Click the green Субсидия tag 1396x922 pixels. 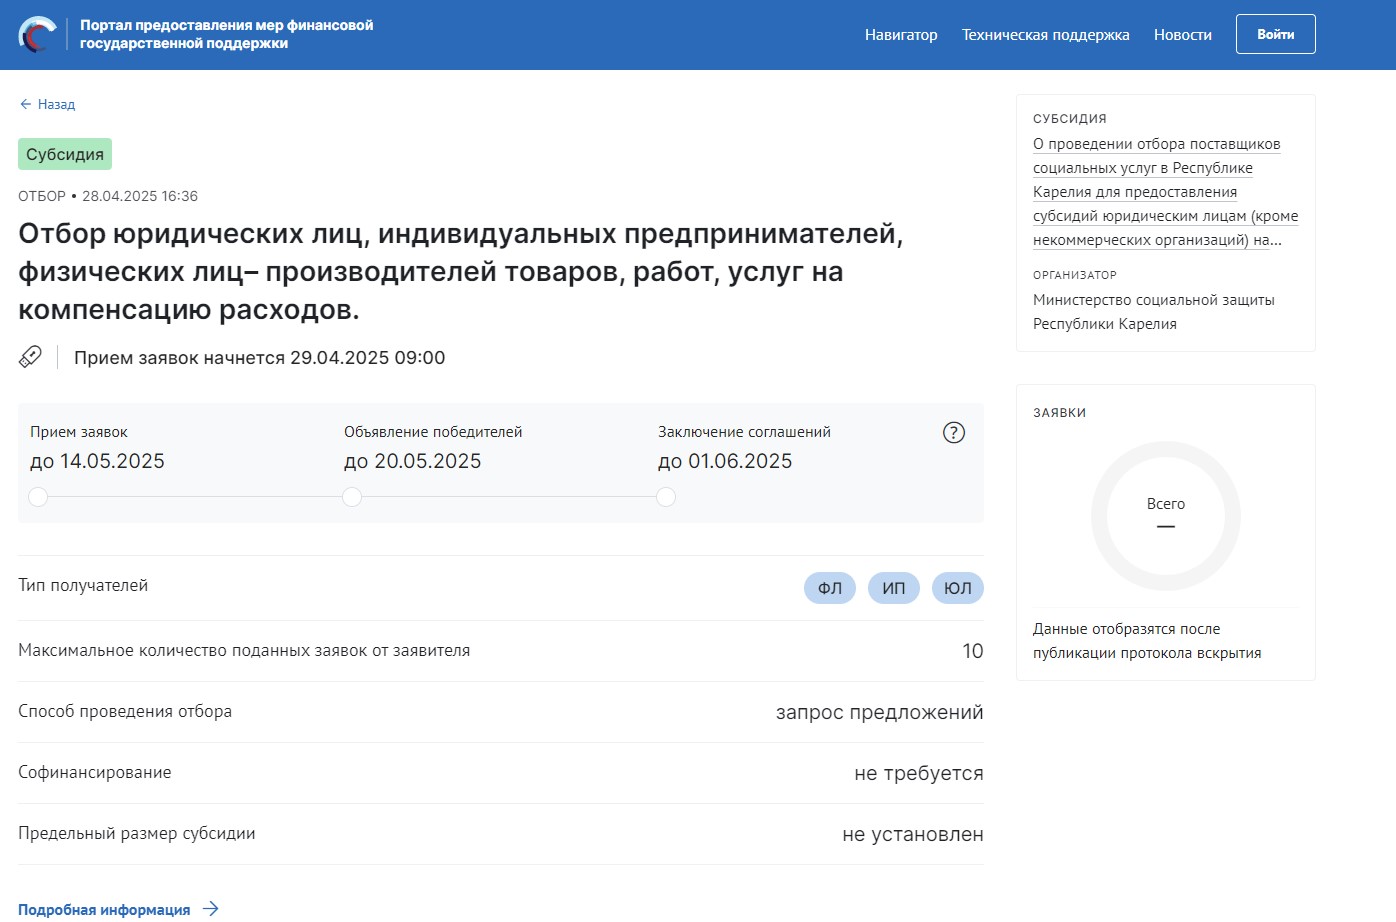click(65, 154)
